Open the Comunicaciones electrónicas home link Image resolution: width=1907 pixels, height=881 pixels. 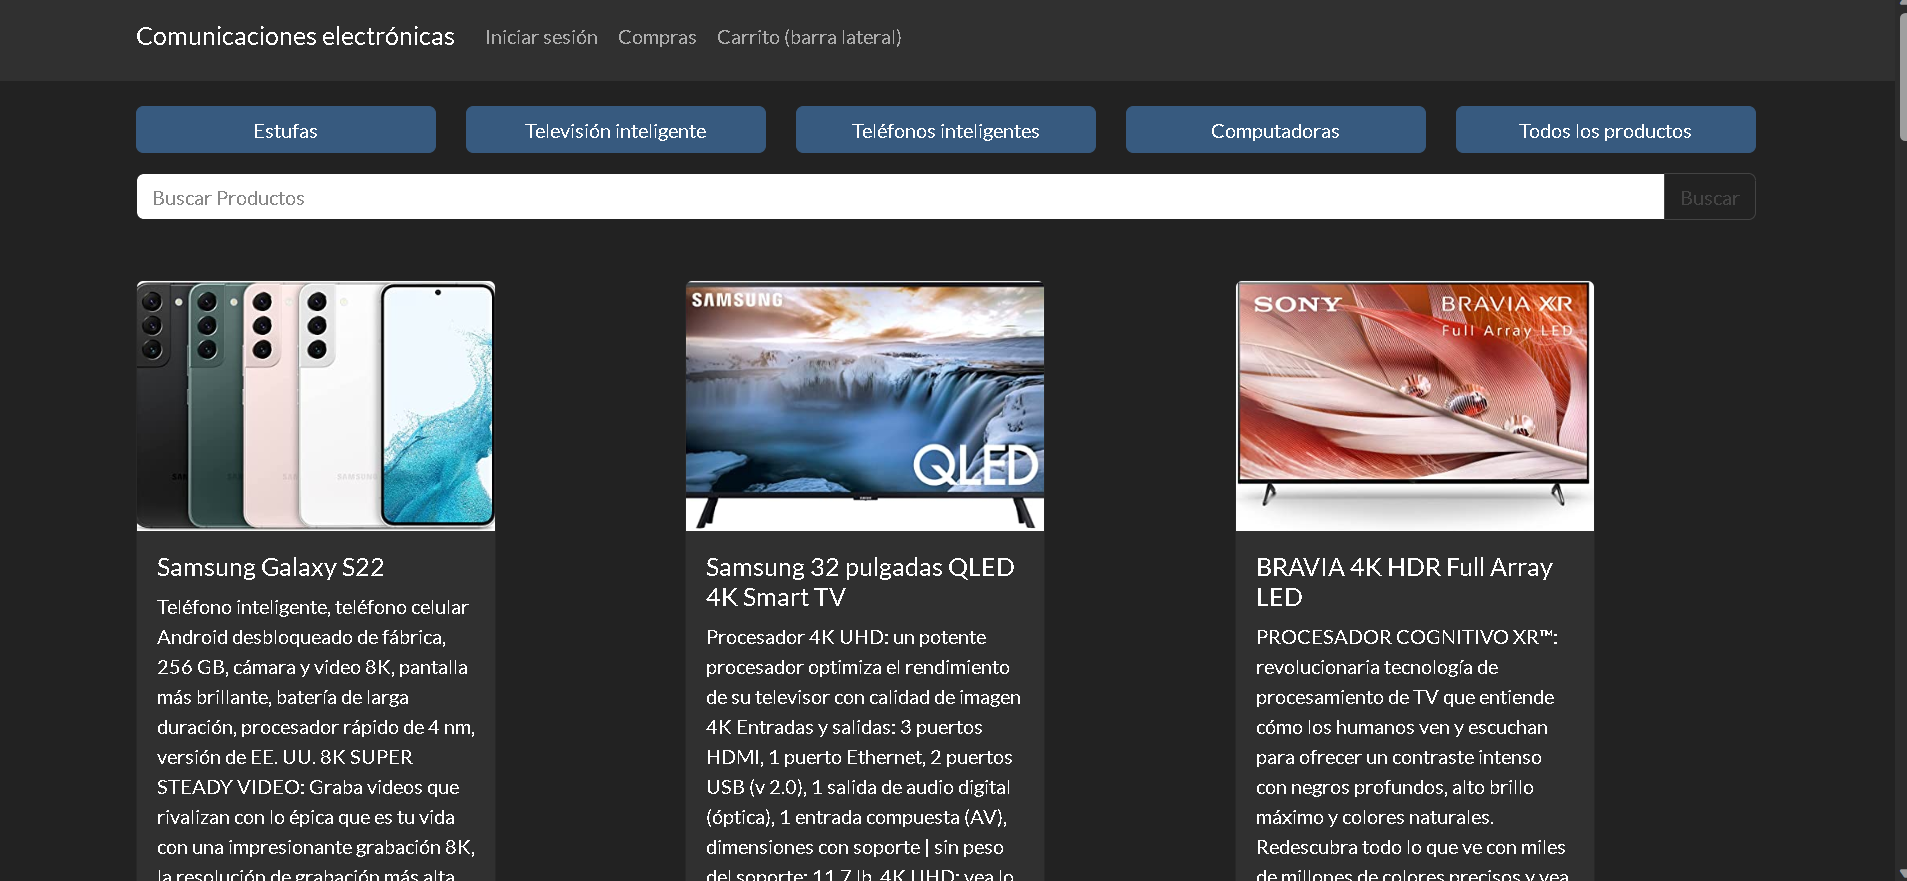[x=295, y=37]
